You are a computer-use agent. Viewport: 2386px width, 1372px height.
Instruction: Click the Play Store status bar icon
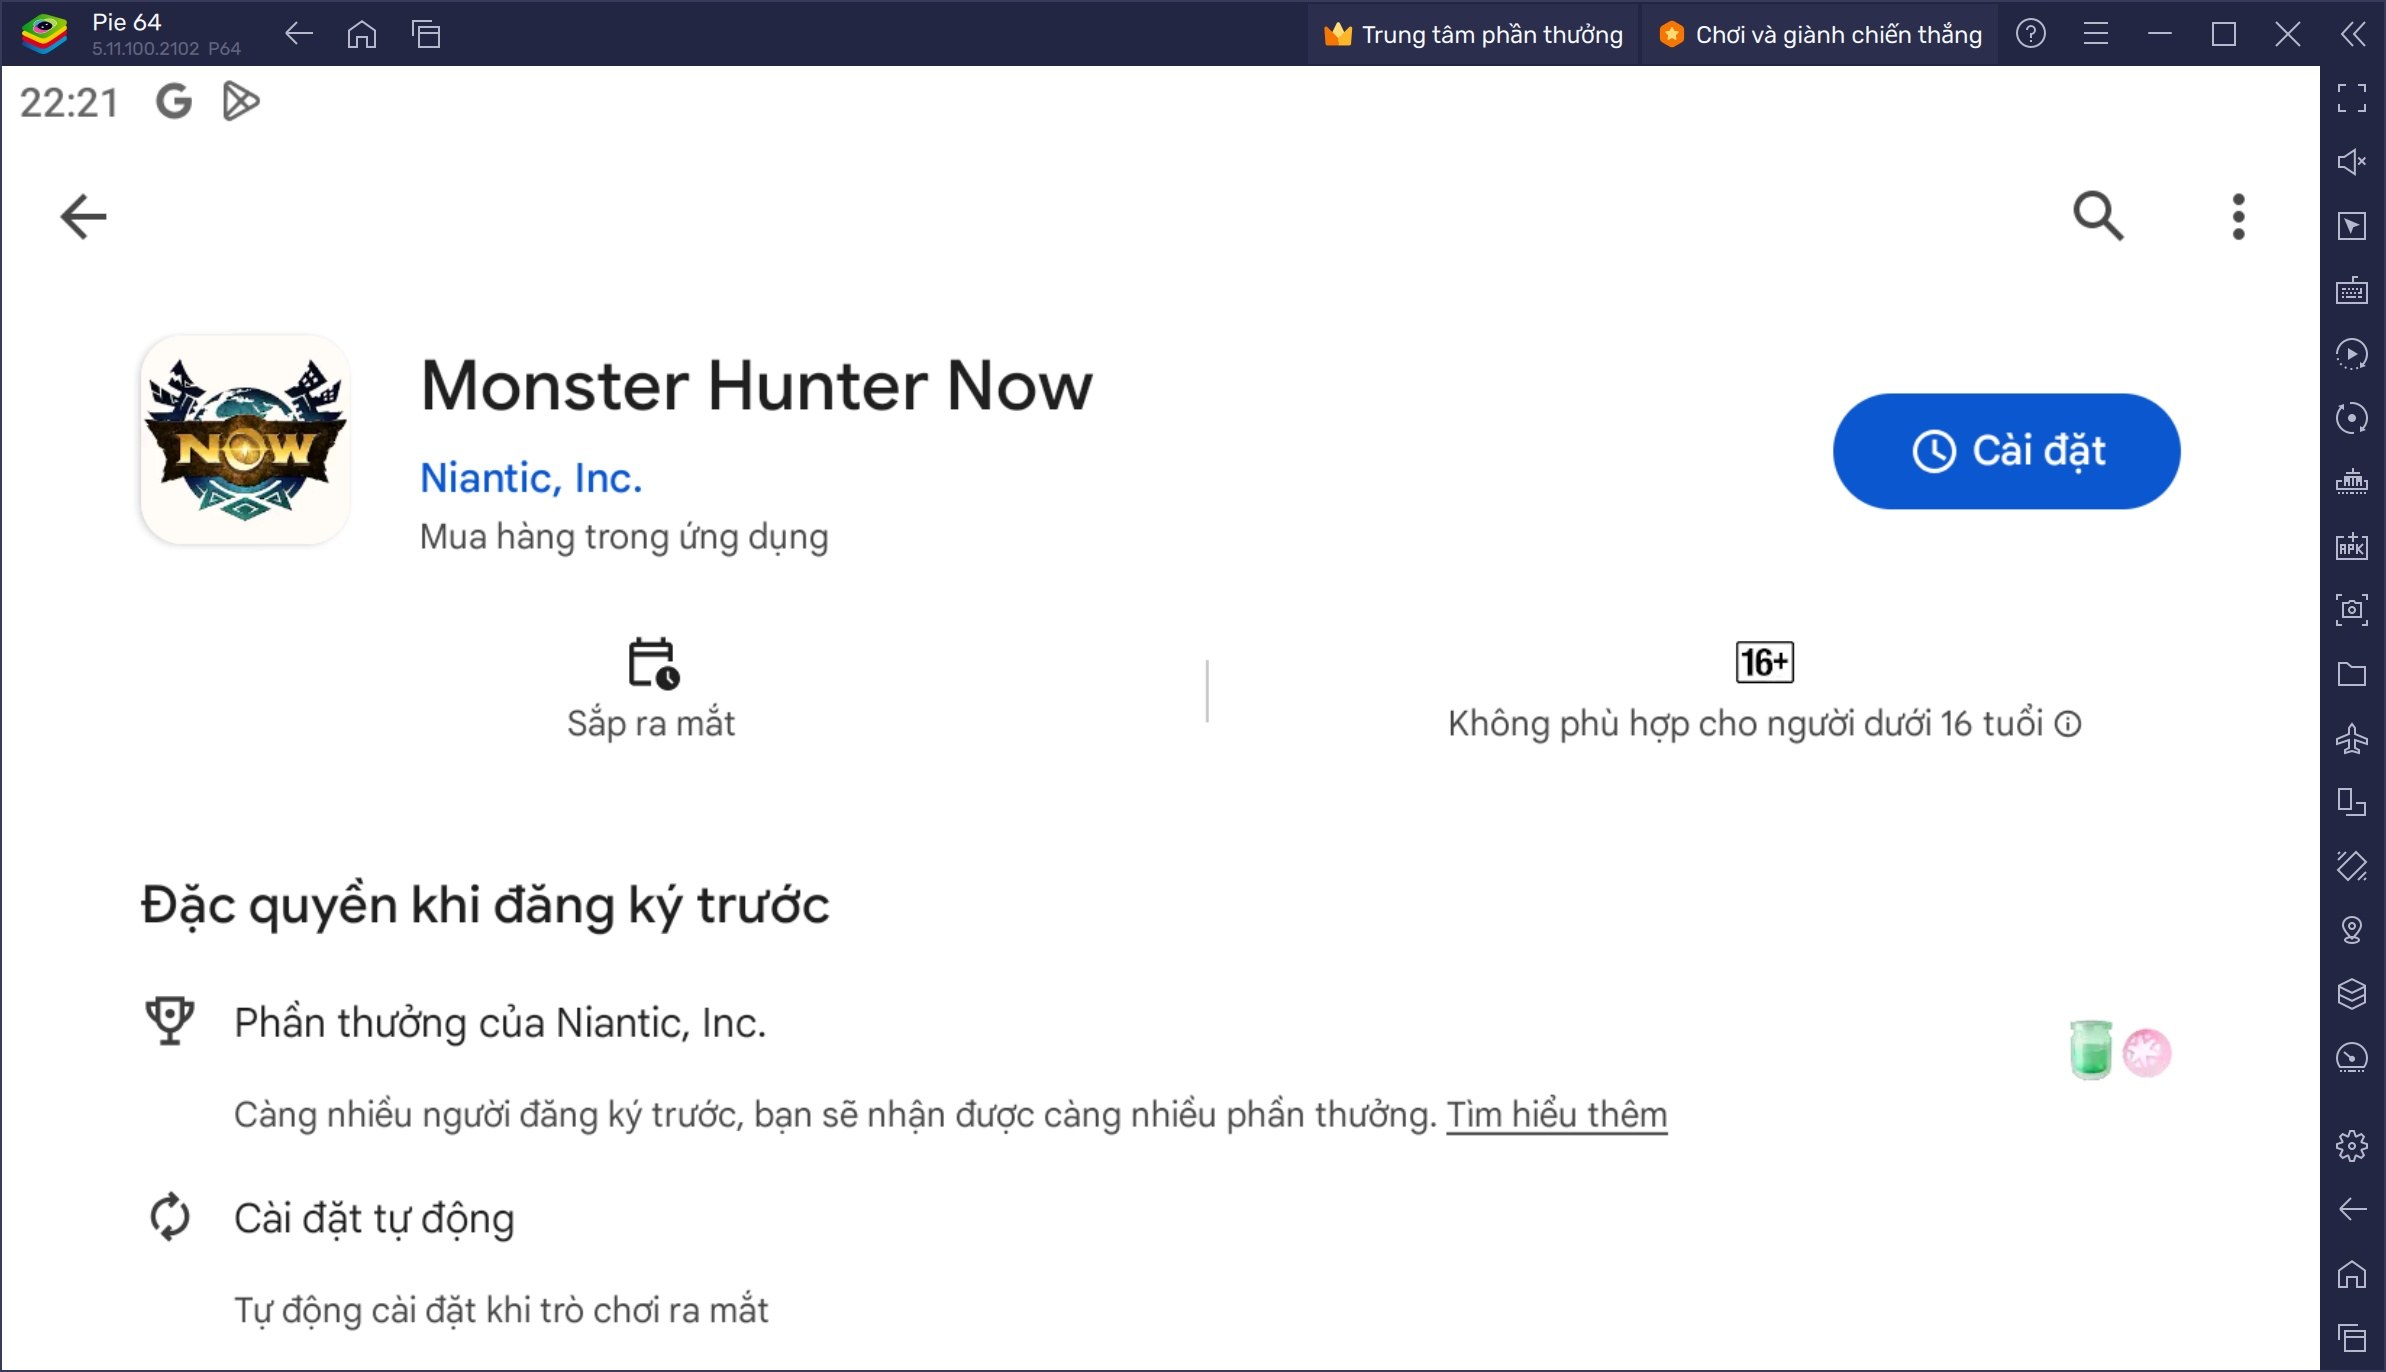[240, 101]
